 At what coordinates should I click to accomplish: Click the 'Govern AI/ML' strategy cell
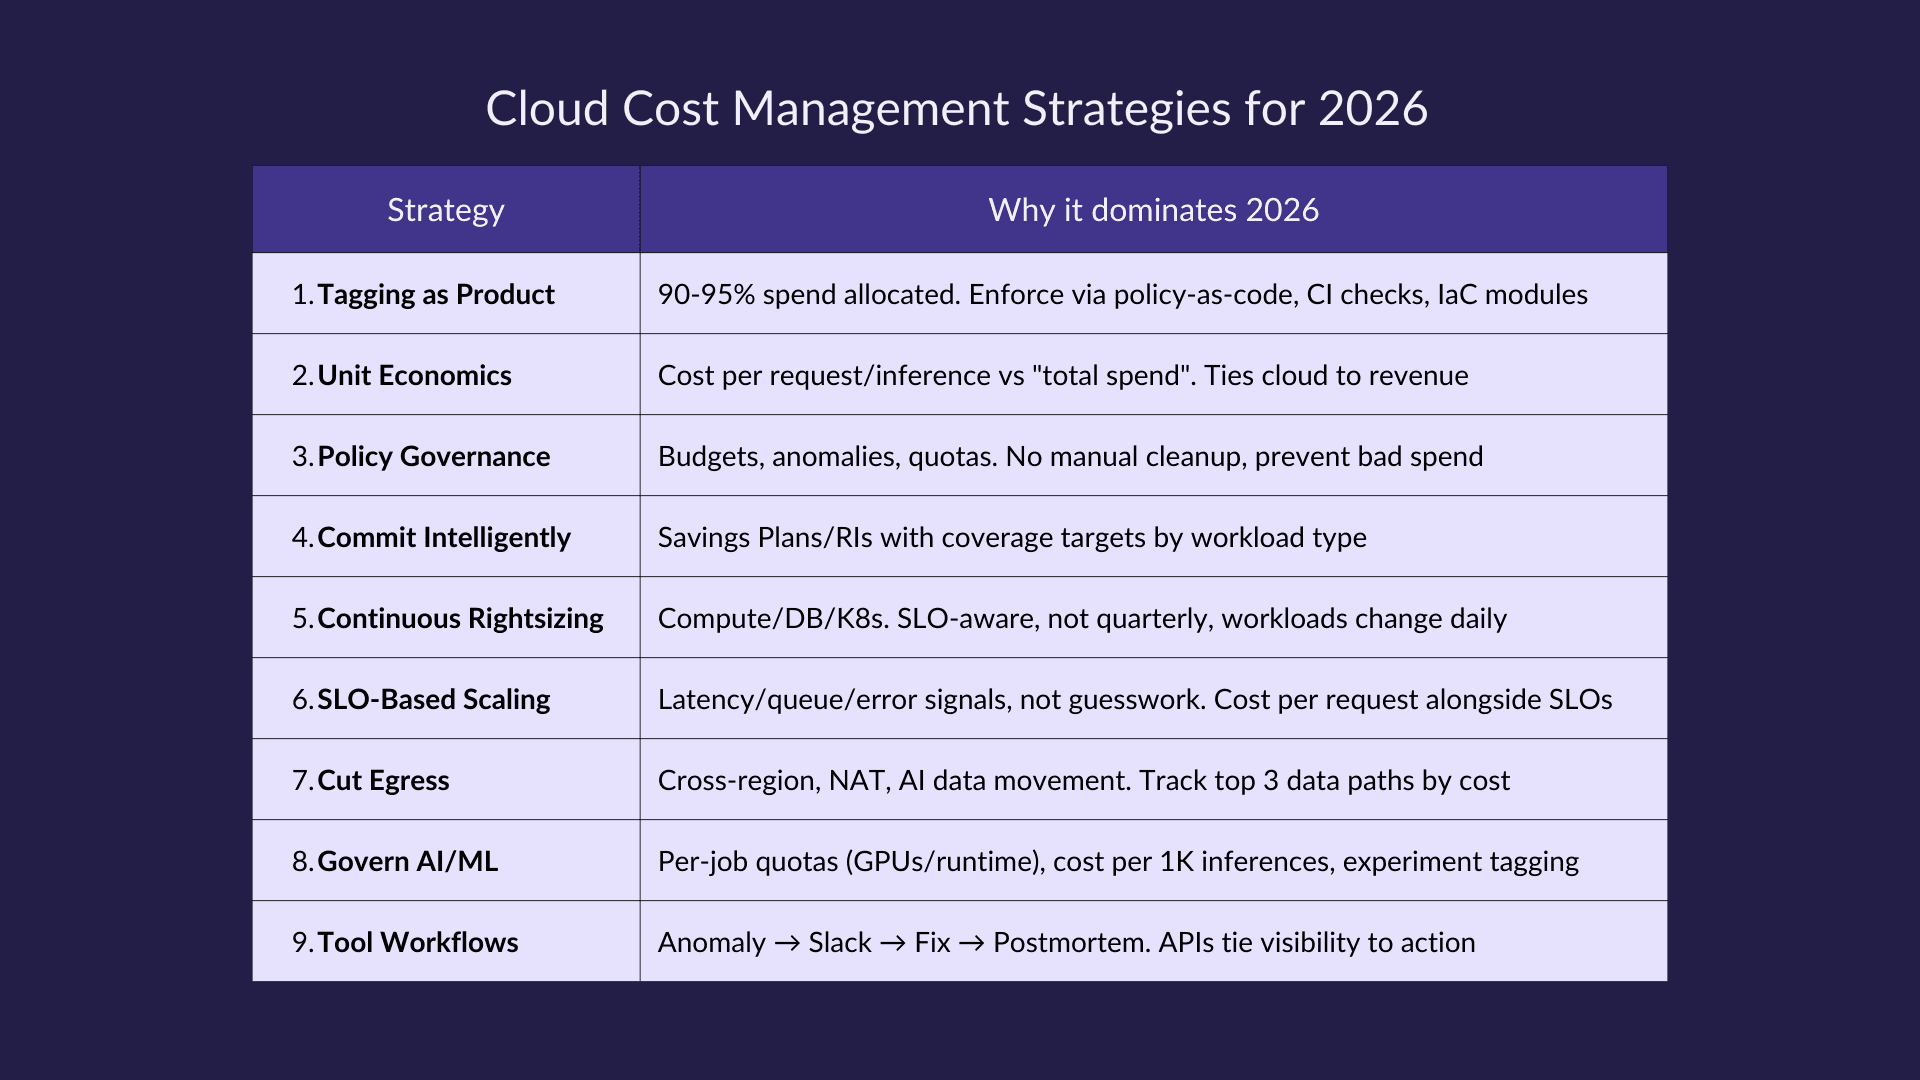point(407,861)
